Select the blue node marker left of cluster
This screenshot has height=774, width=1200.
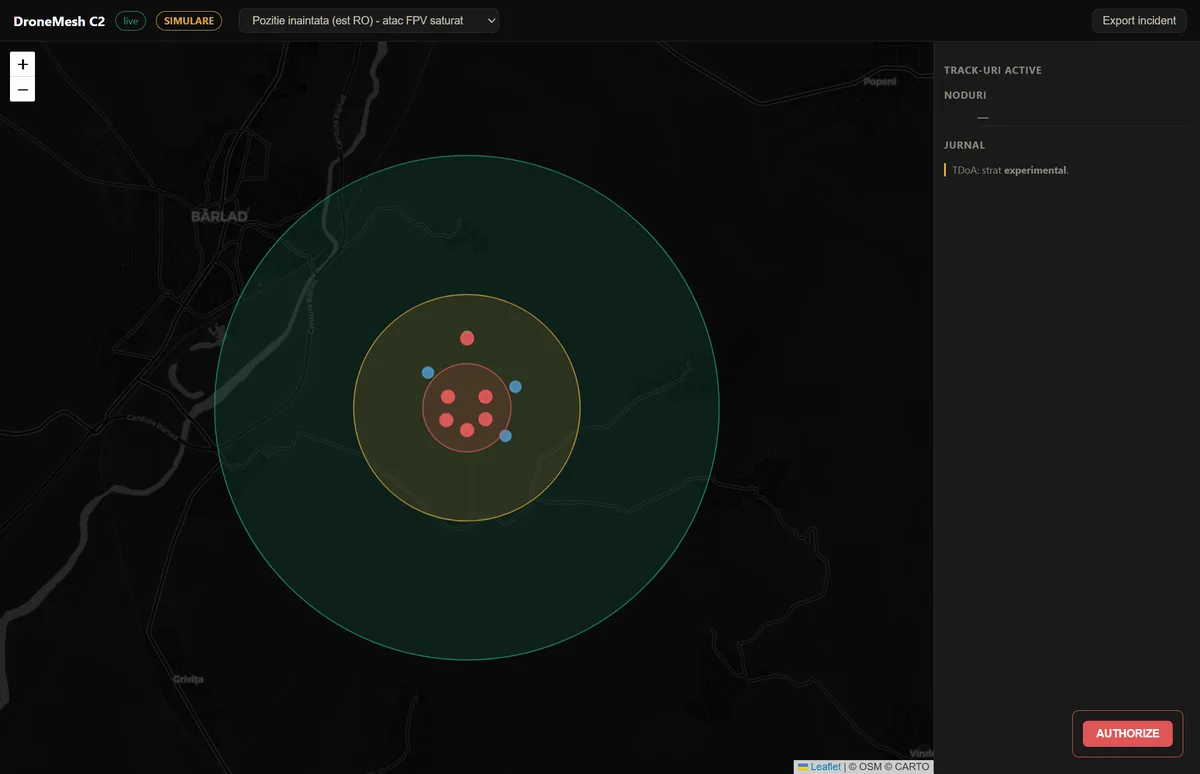[x=428, y=373]
